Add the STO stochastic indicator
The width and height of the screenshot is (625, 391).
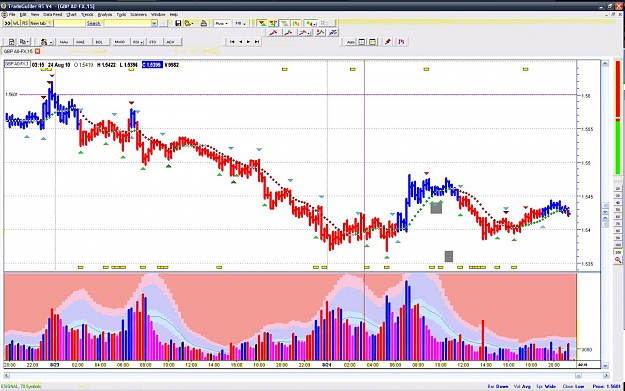153,42
